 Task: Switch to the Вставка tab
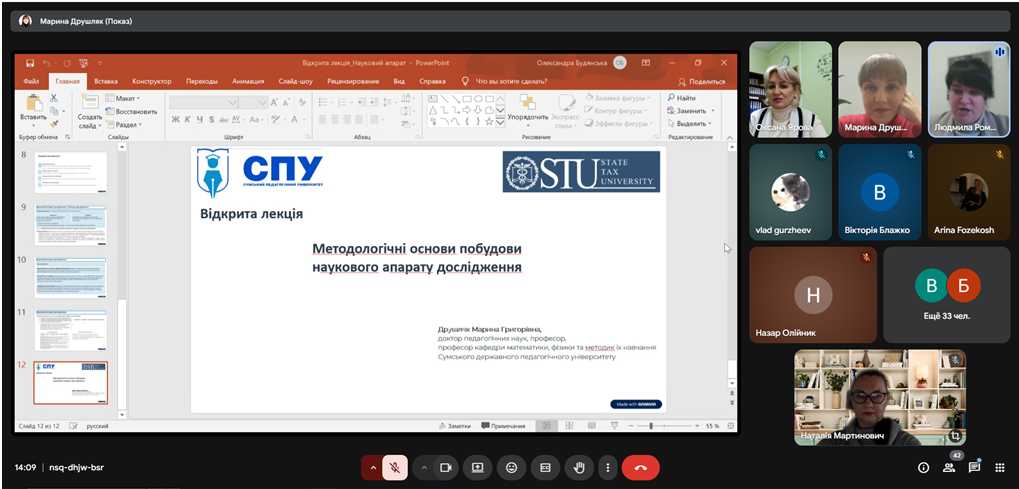[x=105, y=81]
